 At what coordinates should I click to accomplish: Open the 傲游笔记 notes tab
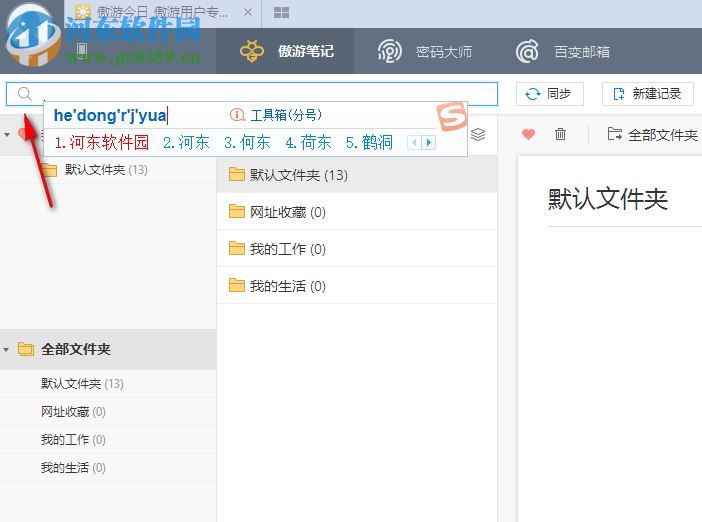pyautogui.click(x=285, y=51)
